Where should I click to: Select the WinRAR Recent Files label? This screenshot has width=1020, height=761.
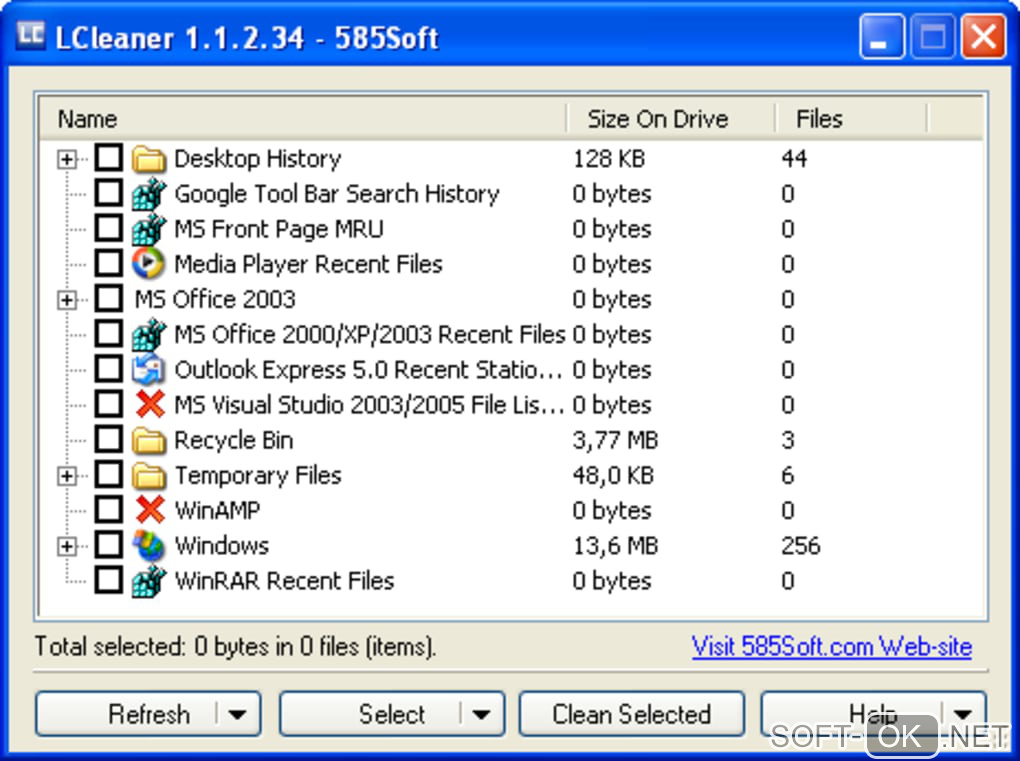pyautogui.click(x=284, y=581)
